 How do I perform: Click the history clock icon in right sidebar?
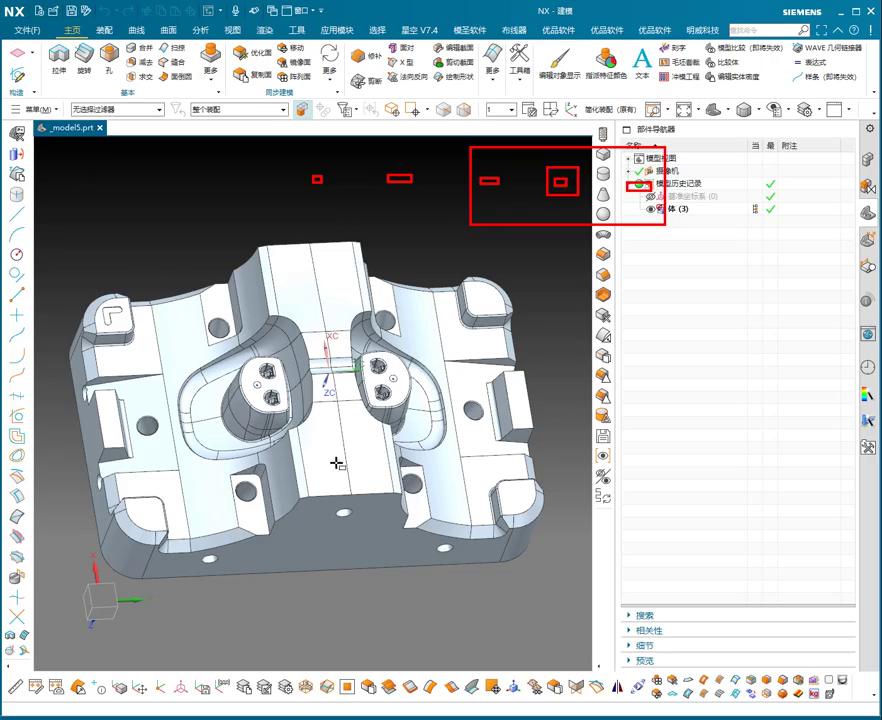[x=867, y=367]
